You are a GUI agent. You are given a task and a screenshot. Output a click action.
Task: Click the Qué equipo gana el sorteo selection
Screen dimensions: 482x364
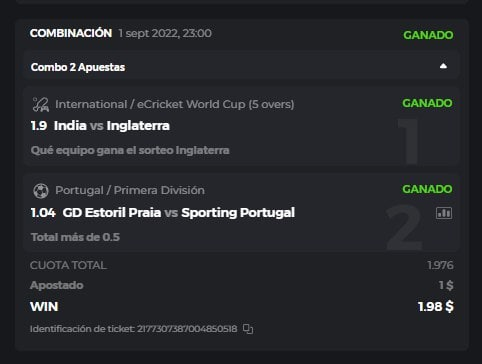[130, 151]
